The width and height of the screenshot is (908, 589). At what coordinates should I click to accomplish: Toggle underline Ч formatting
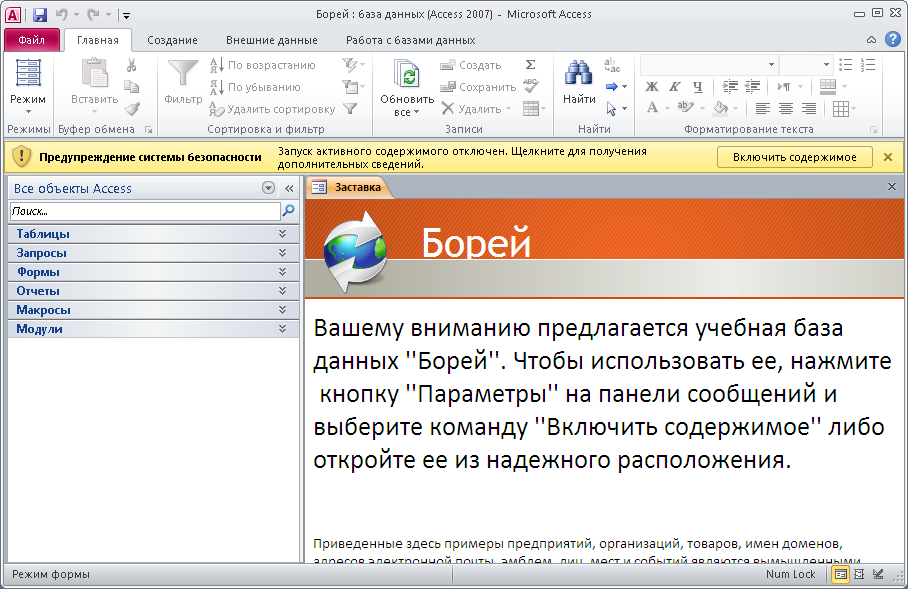(x=698, y=87)
